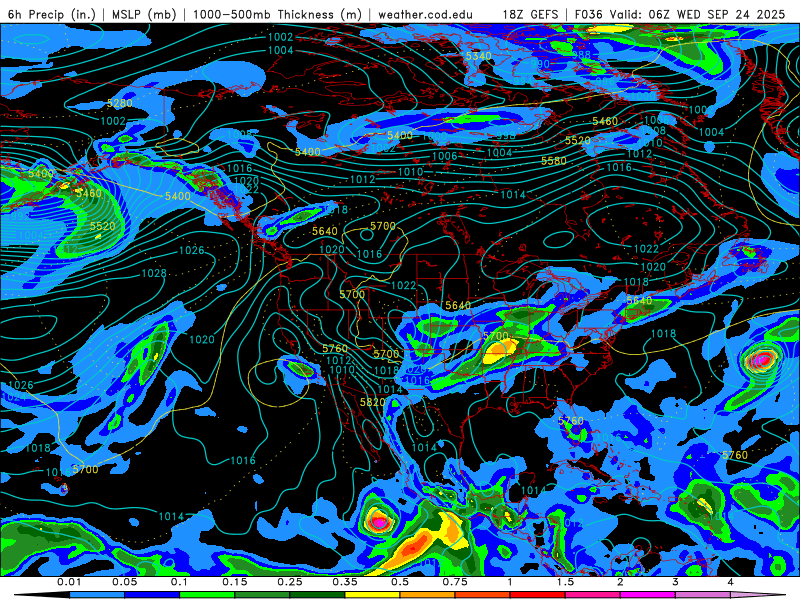Click the 'F036 Valid: 06Z WED SEP 24 2025' text
The width and height of the screenshot is (800, 600).
tap(680, 14)
